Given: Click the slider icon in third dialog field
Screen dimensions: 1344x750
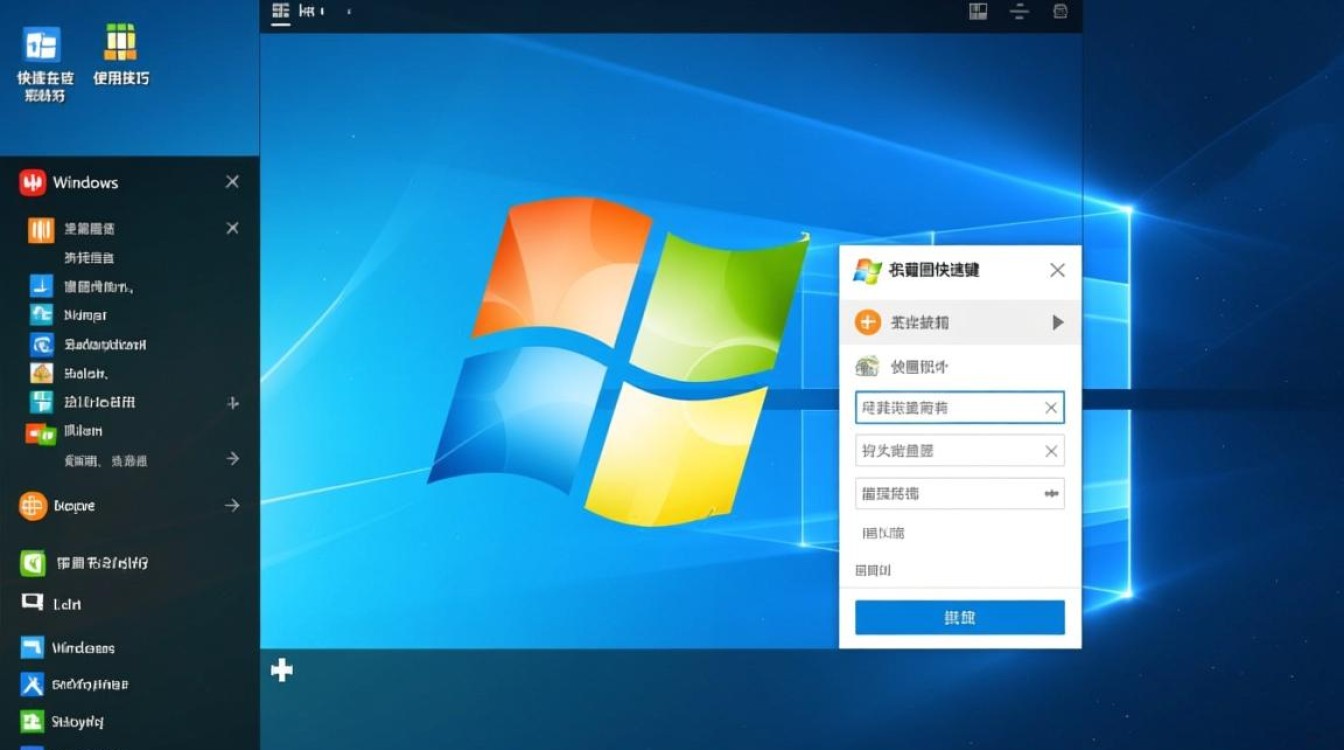Looking at the screenshot, I should (1051, 493).
